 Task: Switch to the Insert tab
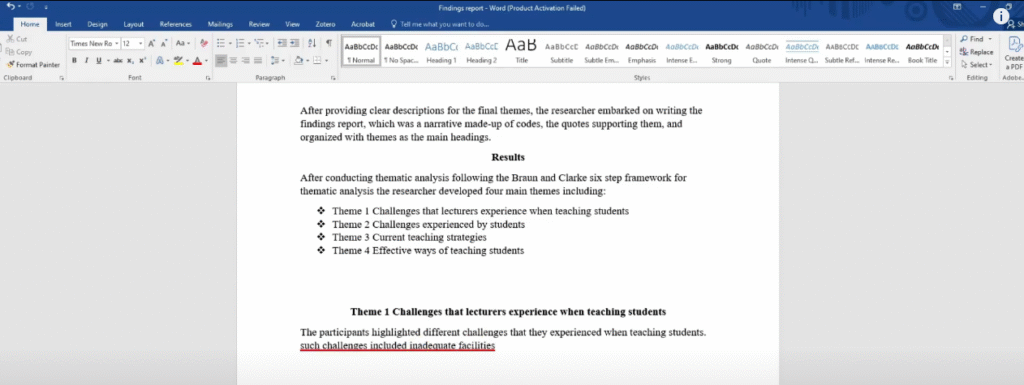click(63, 24)
